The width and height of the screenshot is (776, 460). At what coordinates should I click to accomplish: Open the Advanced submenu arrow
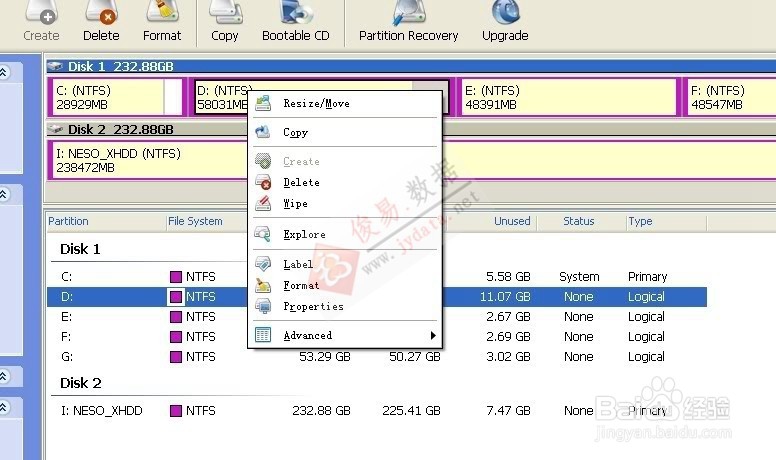[433, 335]
